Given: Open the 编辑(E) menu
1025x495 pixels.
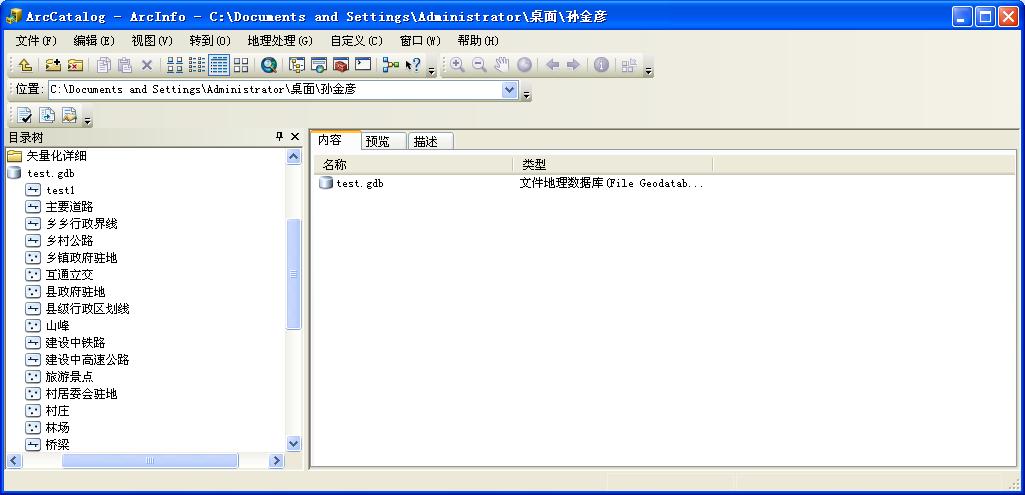Looking at the screenshot, I should point(95,41).
